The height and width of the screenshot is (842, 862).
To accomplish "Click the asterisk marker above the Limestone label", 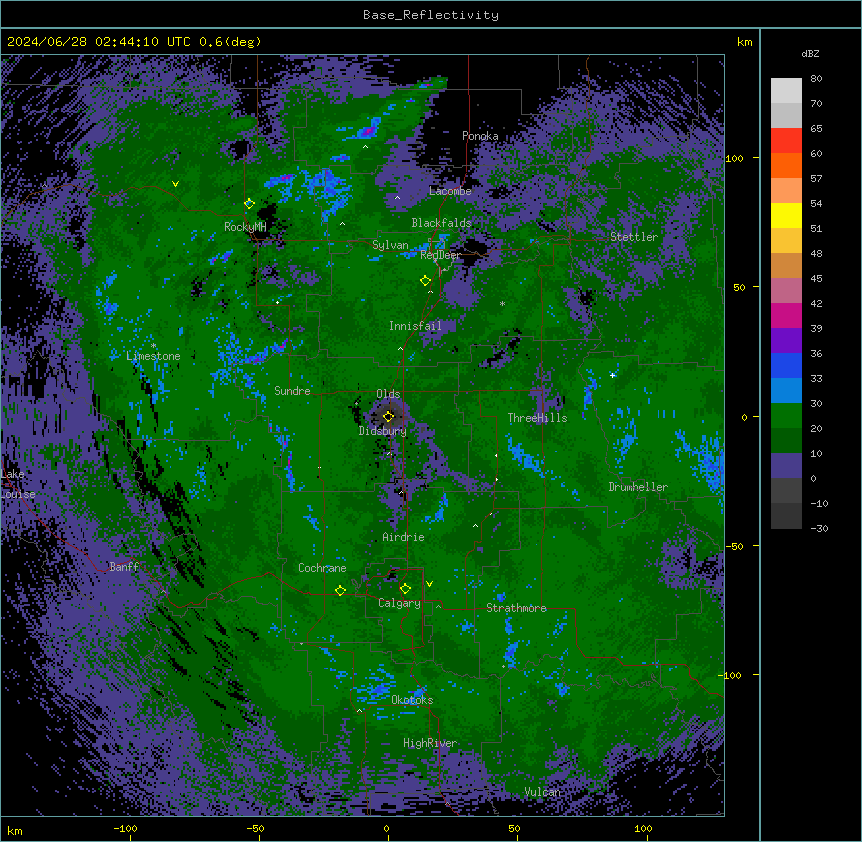I will point(153,346).
